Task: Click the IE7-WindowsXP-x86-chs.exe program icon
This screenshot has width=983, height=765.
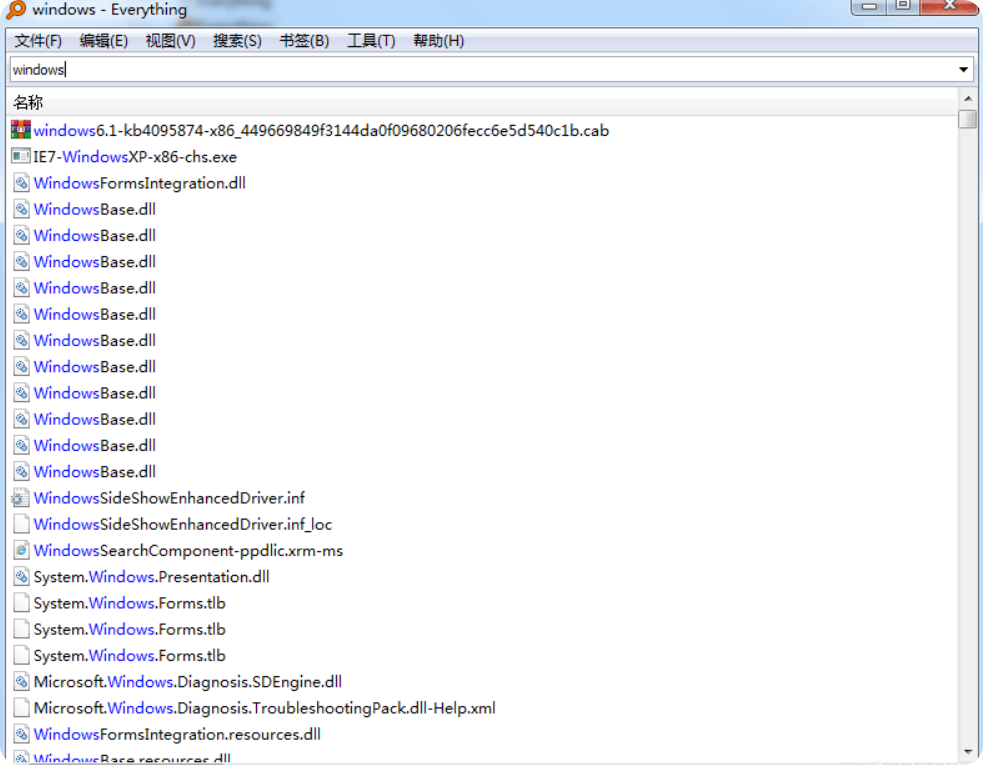Action: point(21,156)
